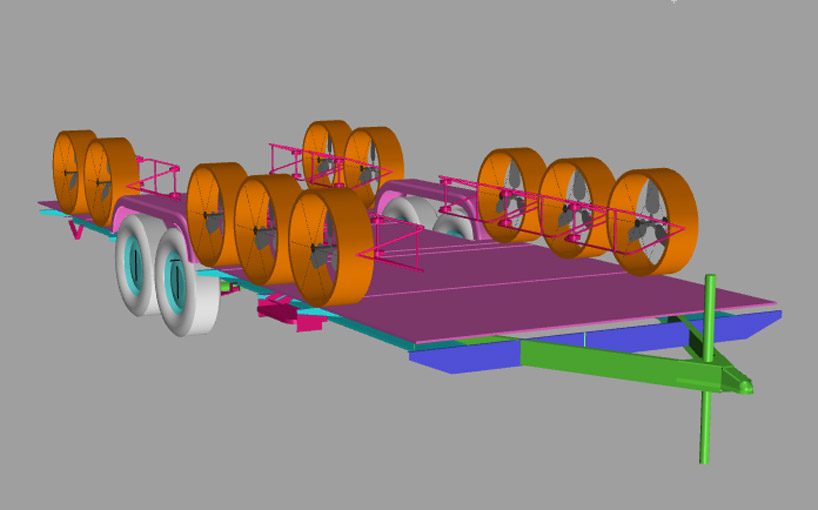This screenshot has height=510, width=818.
Task: Select the rearmost fan in right row of three
Action: [510, 195]
